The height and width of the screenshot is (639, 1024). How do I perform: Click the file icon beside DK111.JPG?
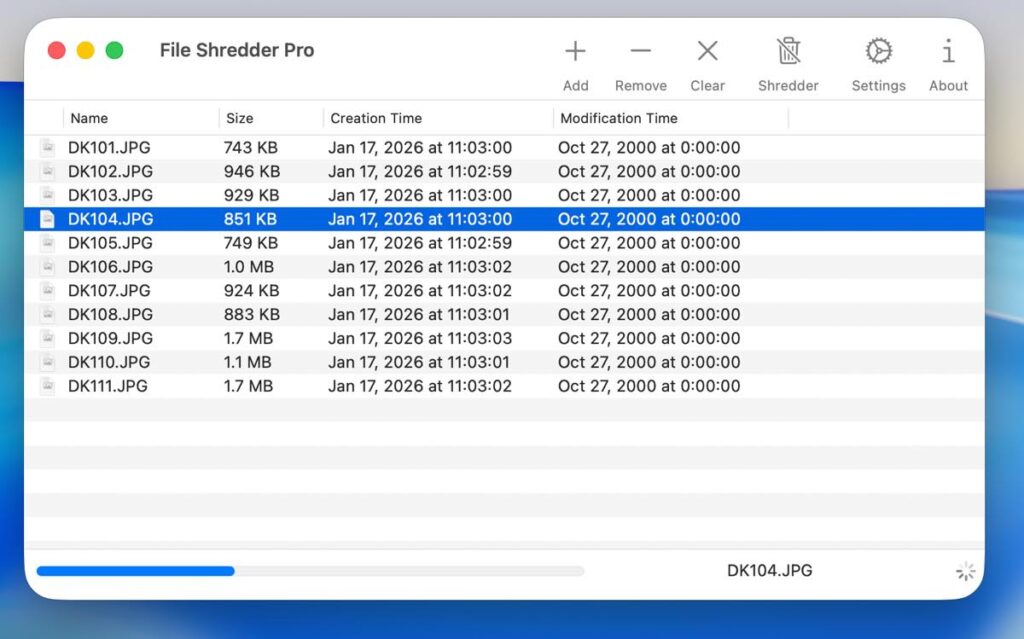tap(47, 386)
